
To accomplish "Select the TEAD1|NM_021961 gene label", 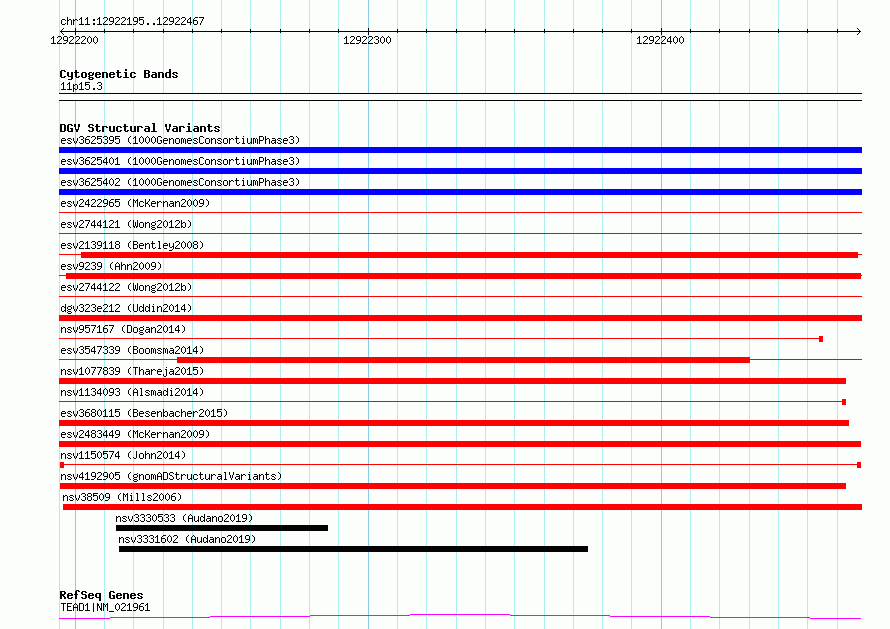I will pyautogui.click(x=105, y=607).
